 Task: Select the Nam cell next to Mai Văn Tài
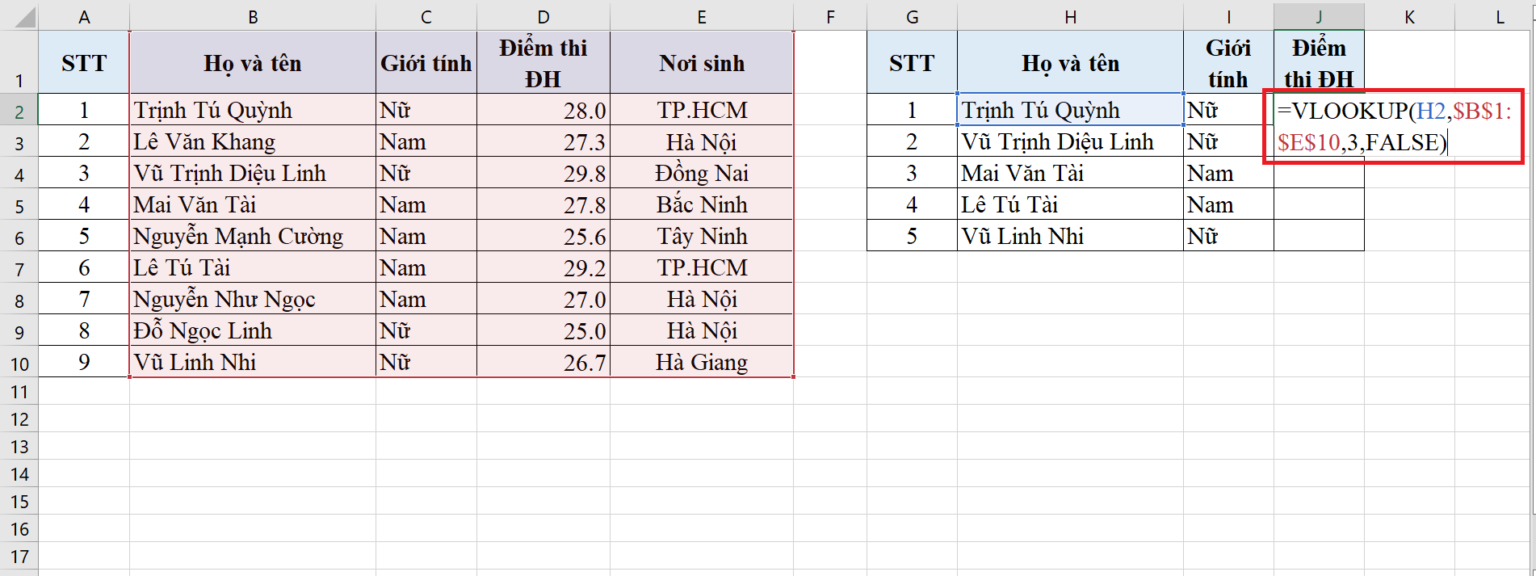(1229, 172)
